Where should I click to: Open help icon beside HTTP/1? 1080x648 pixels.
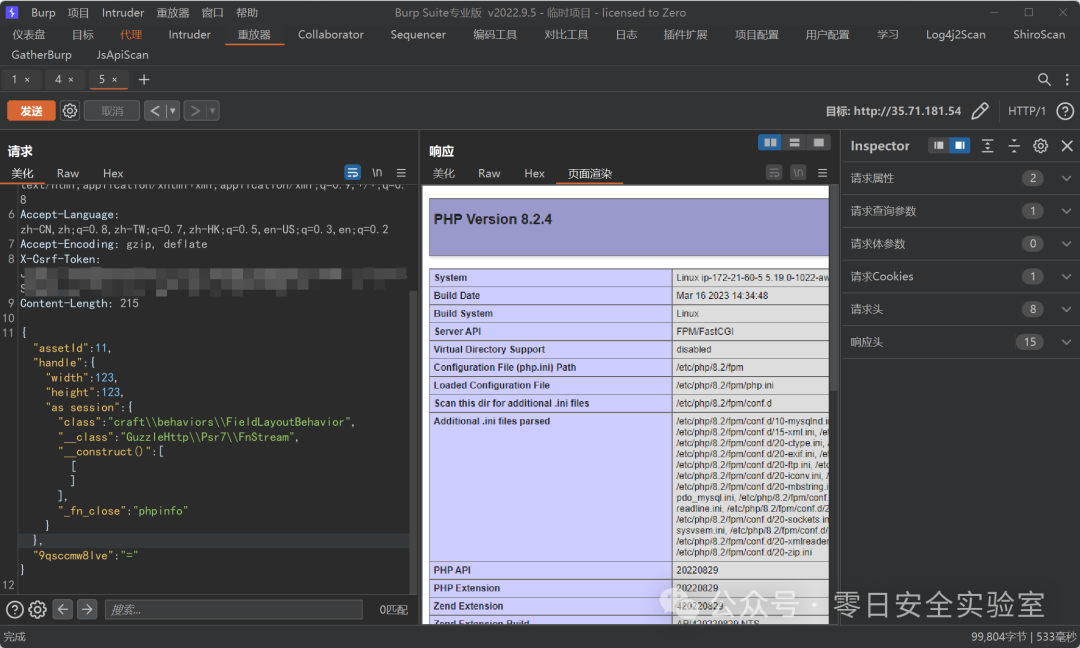pos(1065,111)
